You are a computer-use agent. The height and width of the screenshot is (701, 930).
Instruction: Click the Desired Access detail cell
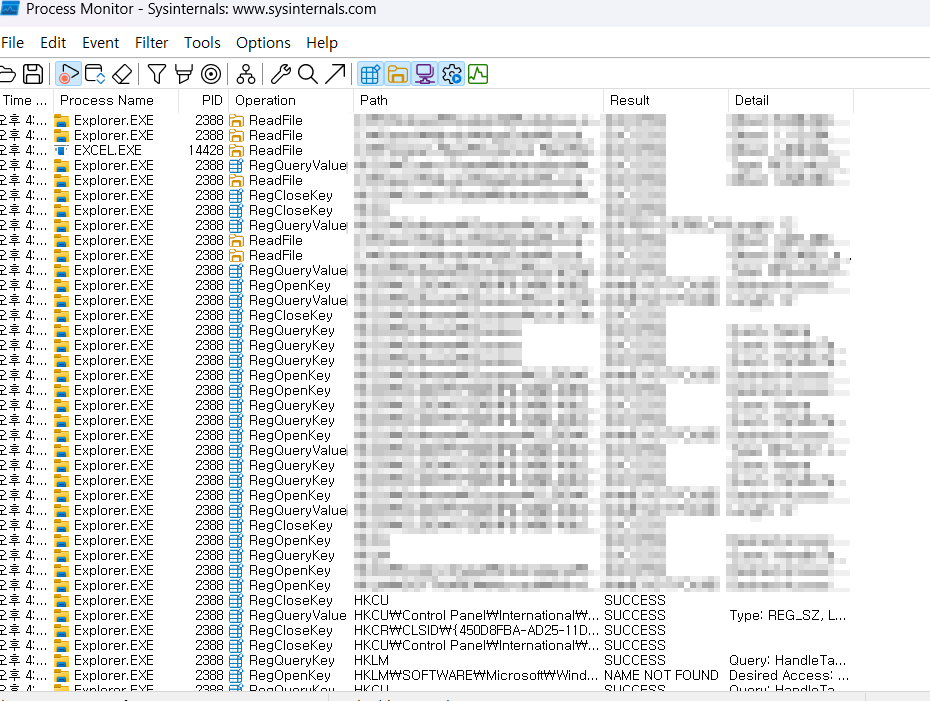pyautogui.click(x=789, y=675)
